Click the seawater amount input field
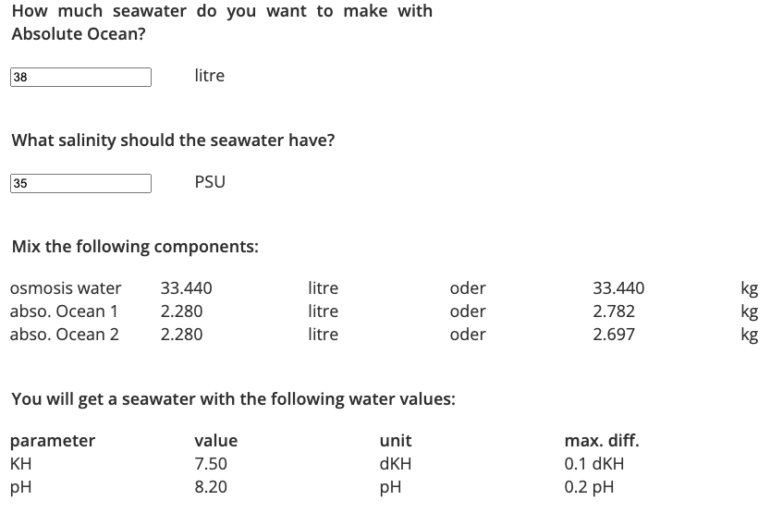This screenshot has width=770, height=525. coord(81,77)
